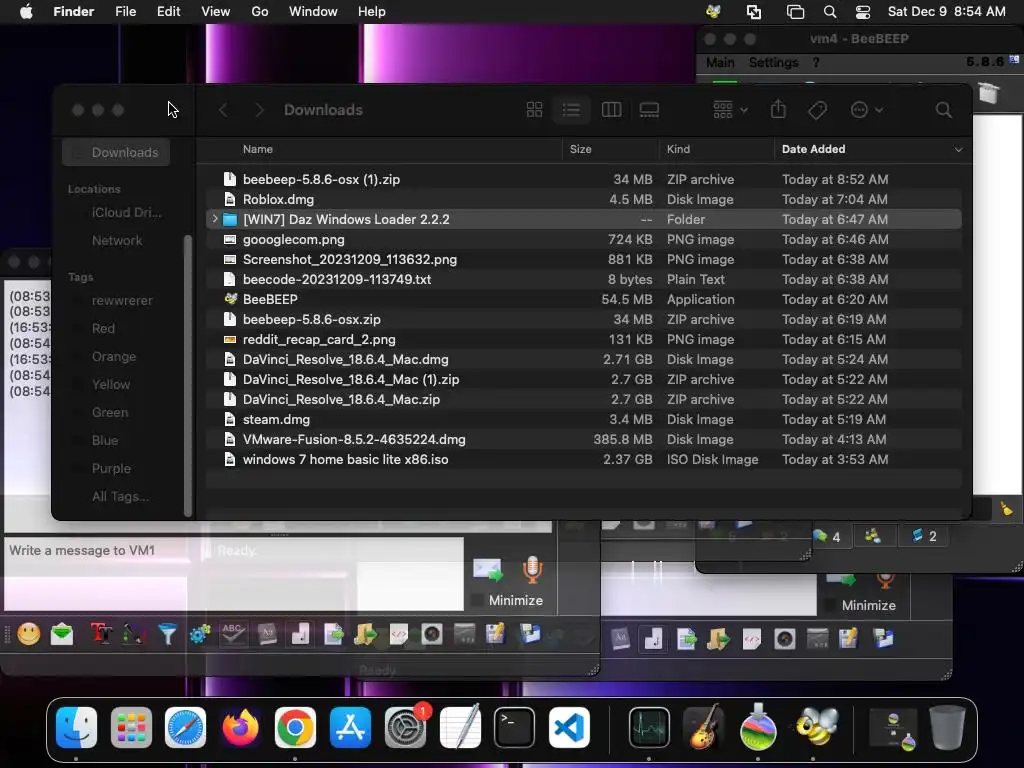Open Network in the Finder sidebar
Viewport: 1024px width, 768px height.
coord(117,240)
